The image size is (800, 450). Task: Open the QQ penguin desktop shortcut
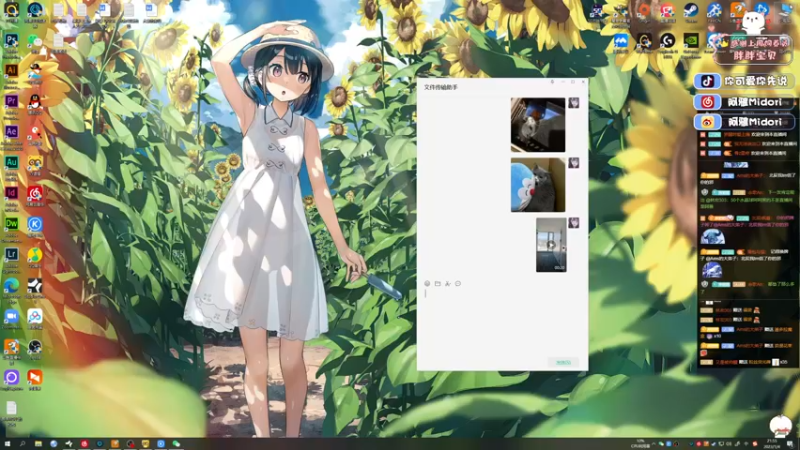point(35,102)
